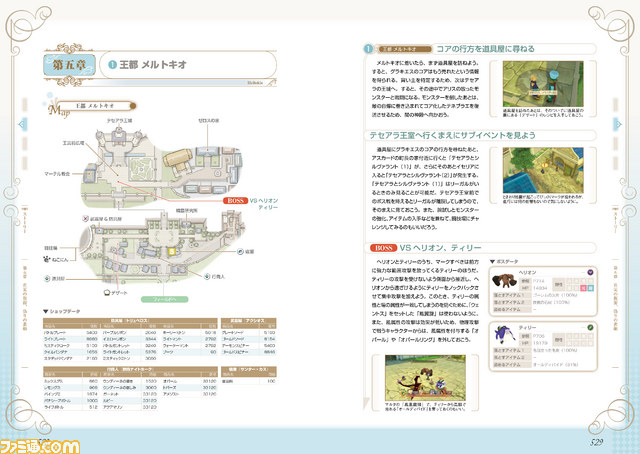Click the ティリー HP value
640x454 pixels.
pyautogui.click(x=540, y=343)
